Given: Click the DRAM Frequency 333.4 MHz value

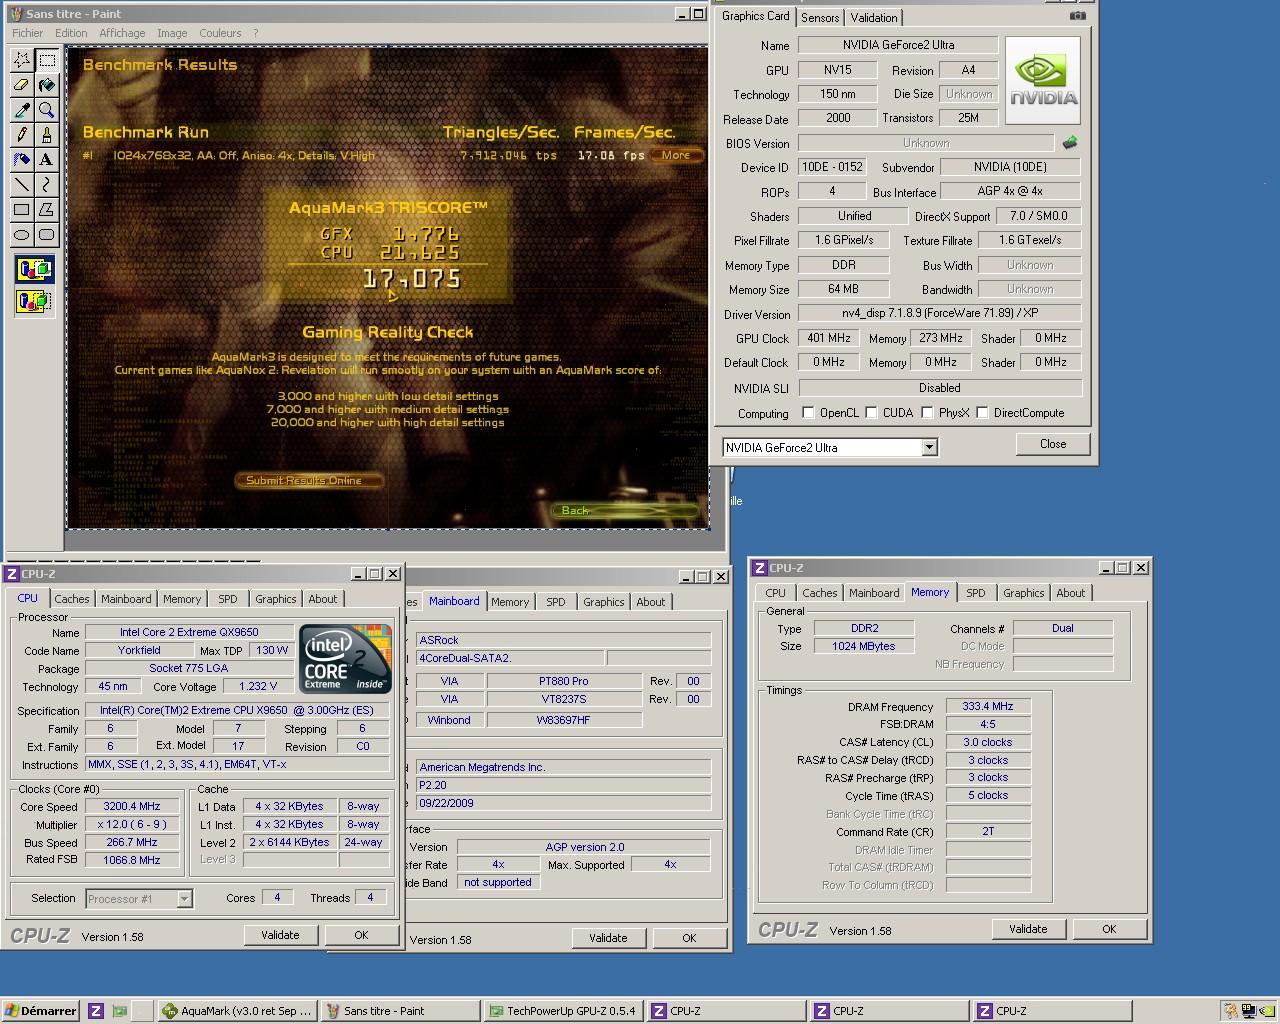Looking at the screenshot, I should click(988, 706).
